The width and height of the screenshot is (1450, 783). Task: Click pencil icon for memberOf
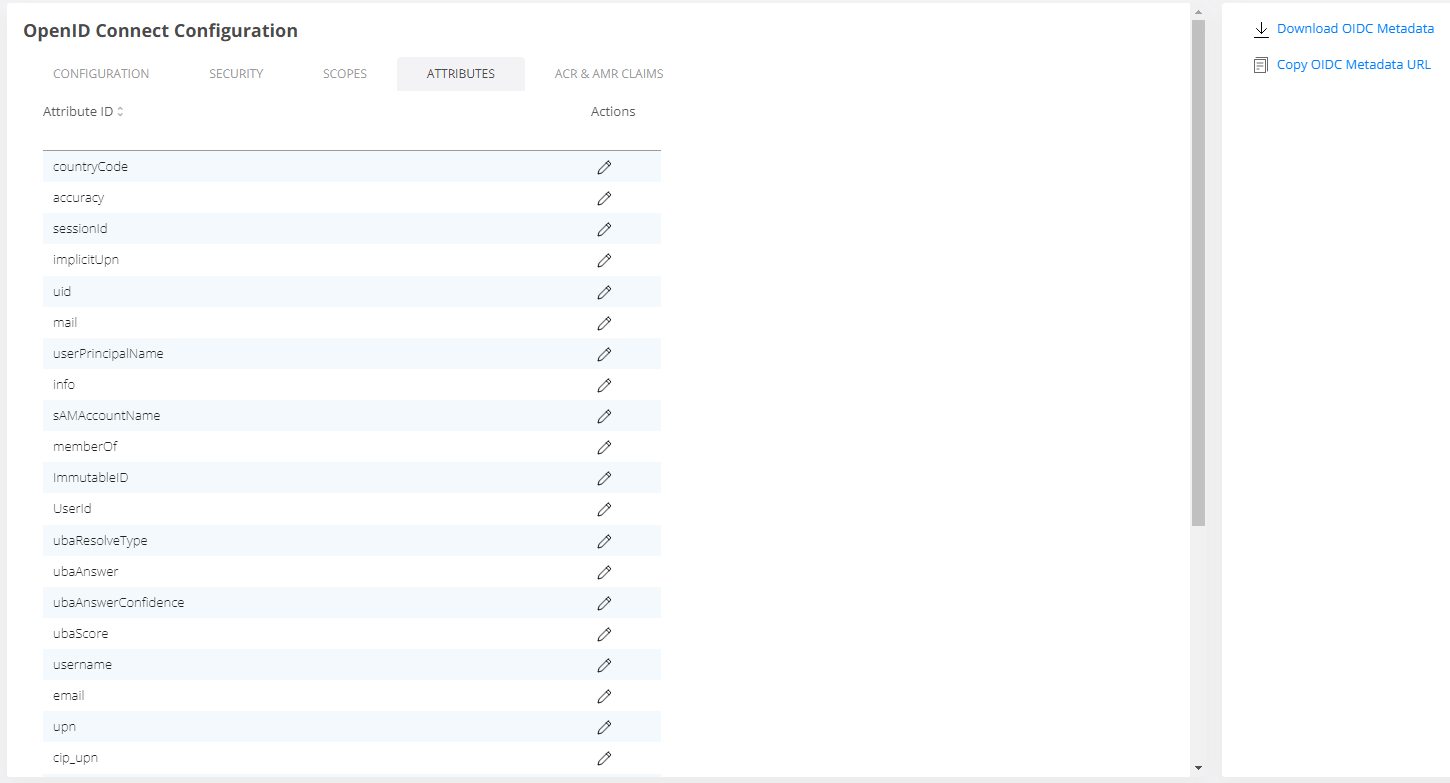(x=604, y=447)
